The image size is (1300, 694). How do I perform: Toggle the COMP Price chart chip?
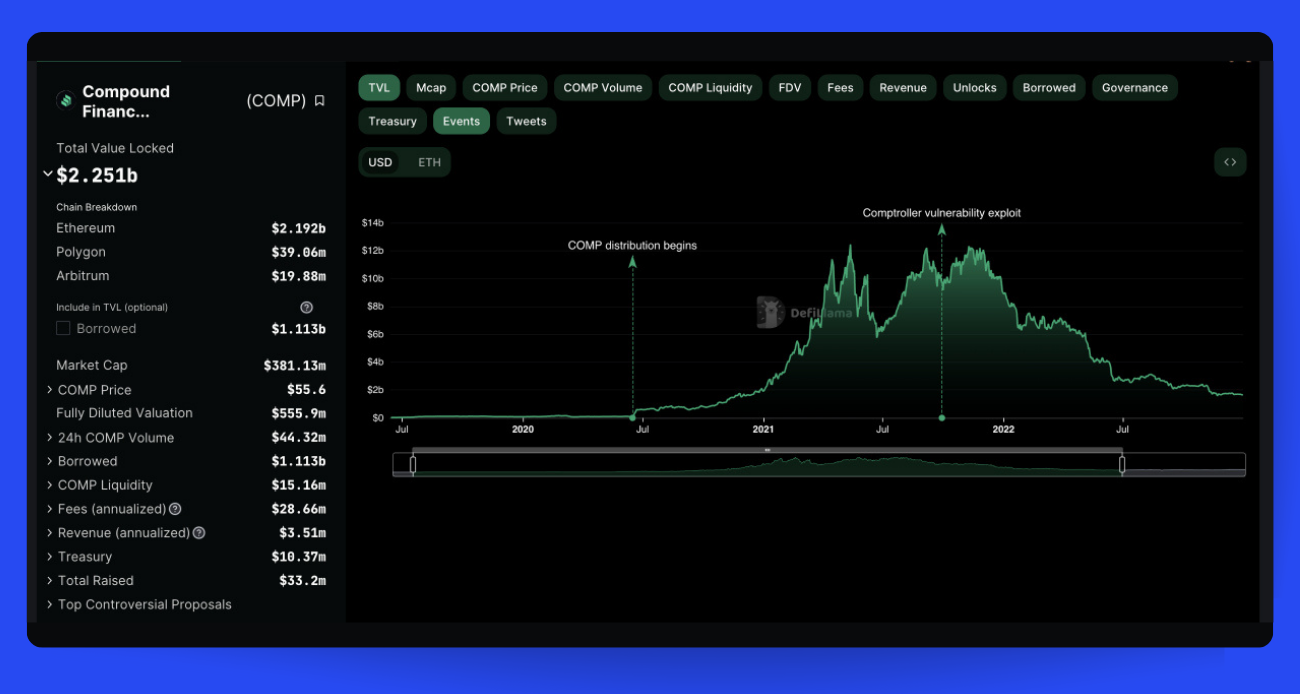pyautogui.click(x=505, y=88)
